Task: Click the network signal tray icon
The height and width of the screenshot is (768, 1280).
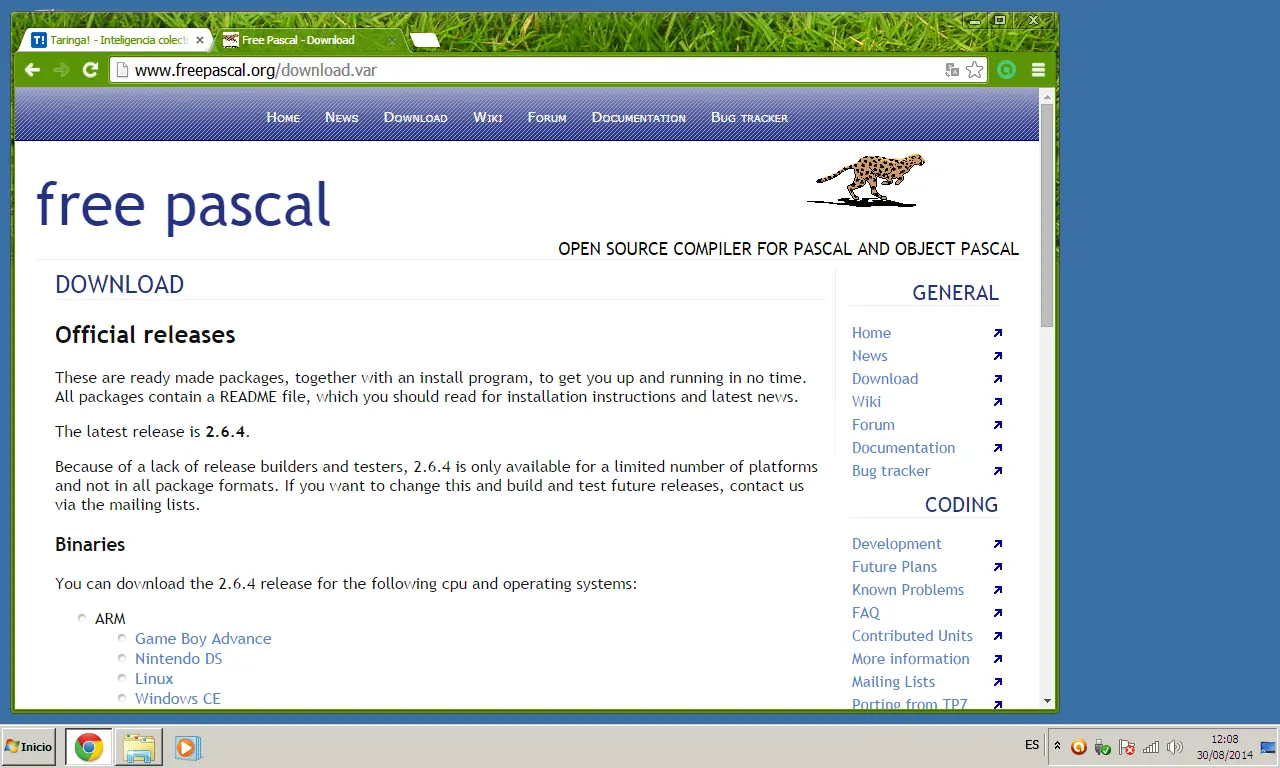Action: click(1151, 747)
